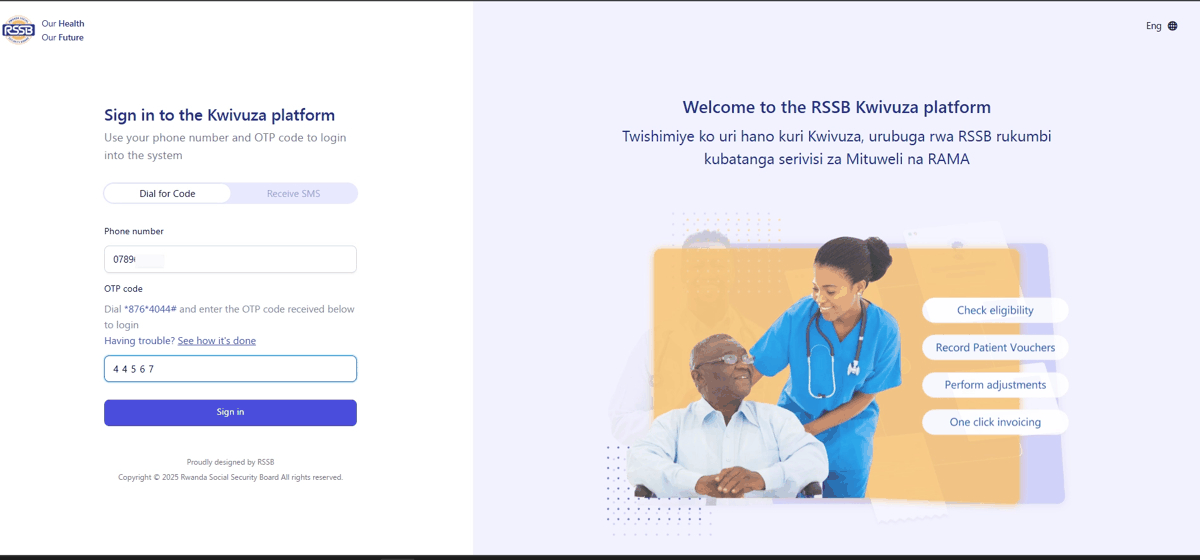1200x560 pixels.
Task: Select the Record Patient Vouchers pill
Action: click(x=995, y=347)
